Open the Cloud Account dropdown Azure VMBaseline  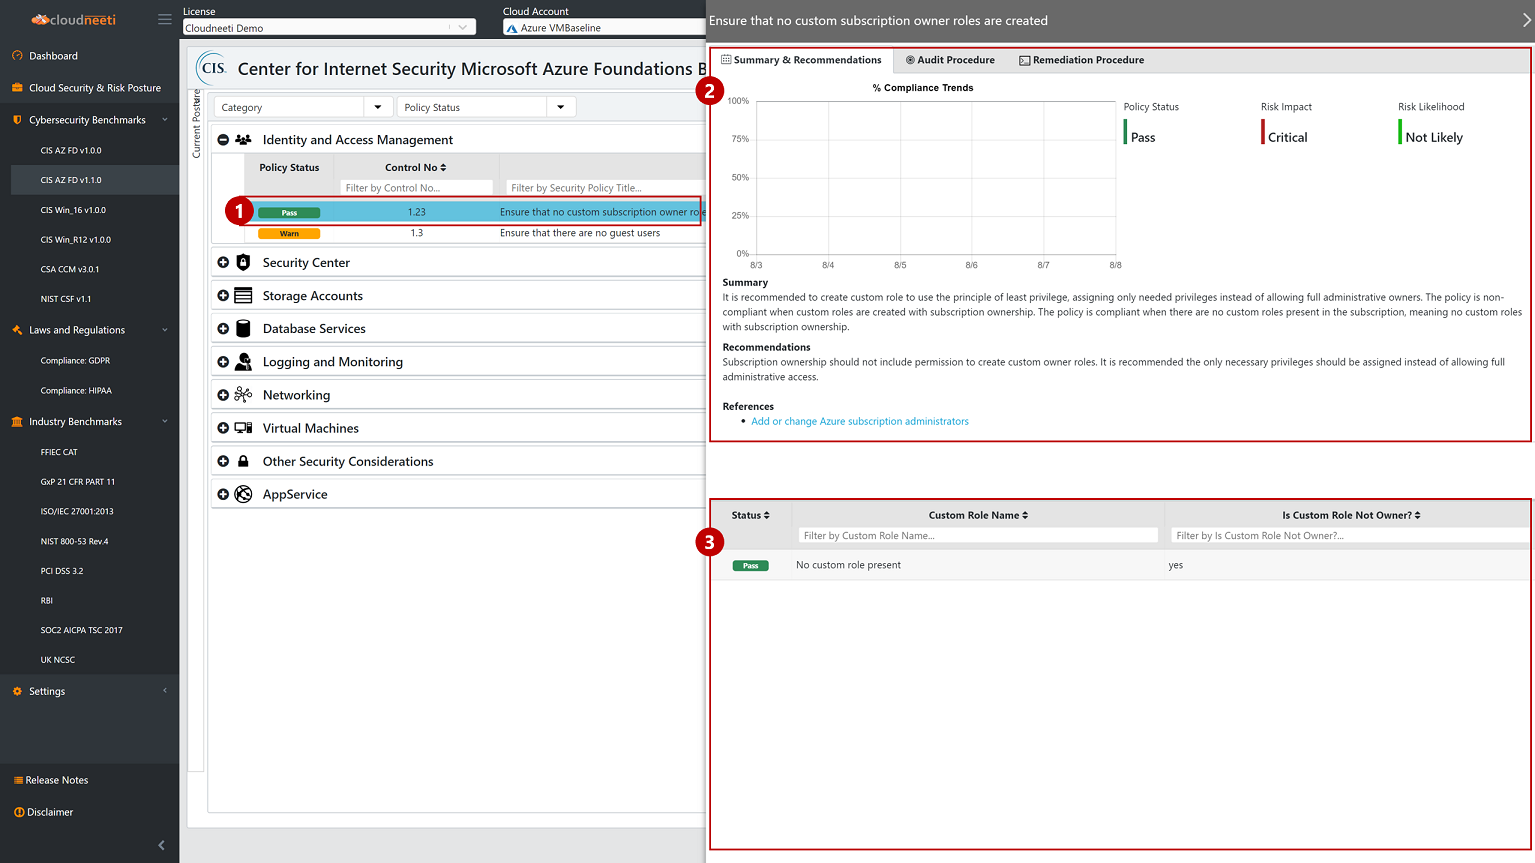tap(604, 28)
